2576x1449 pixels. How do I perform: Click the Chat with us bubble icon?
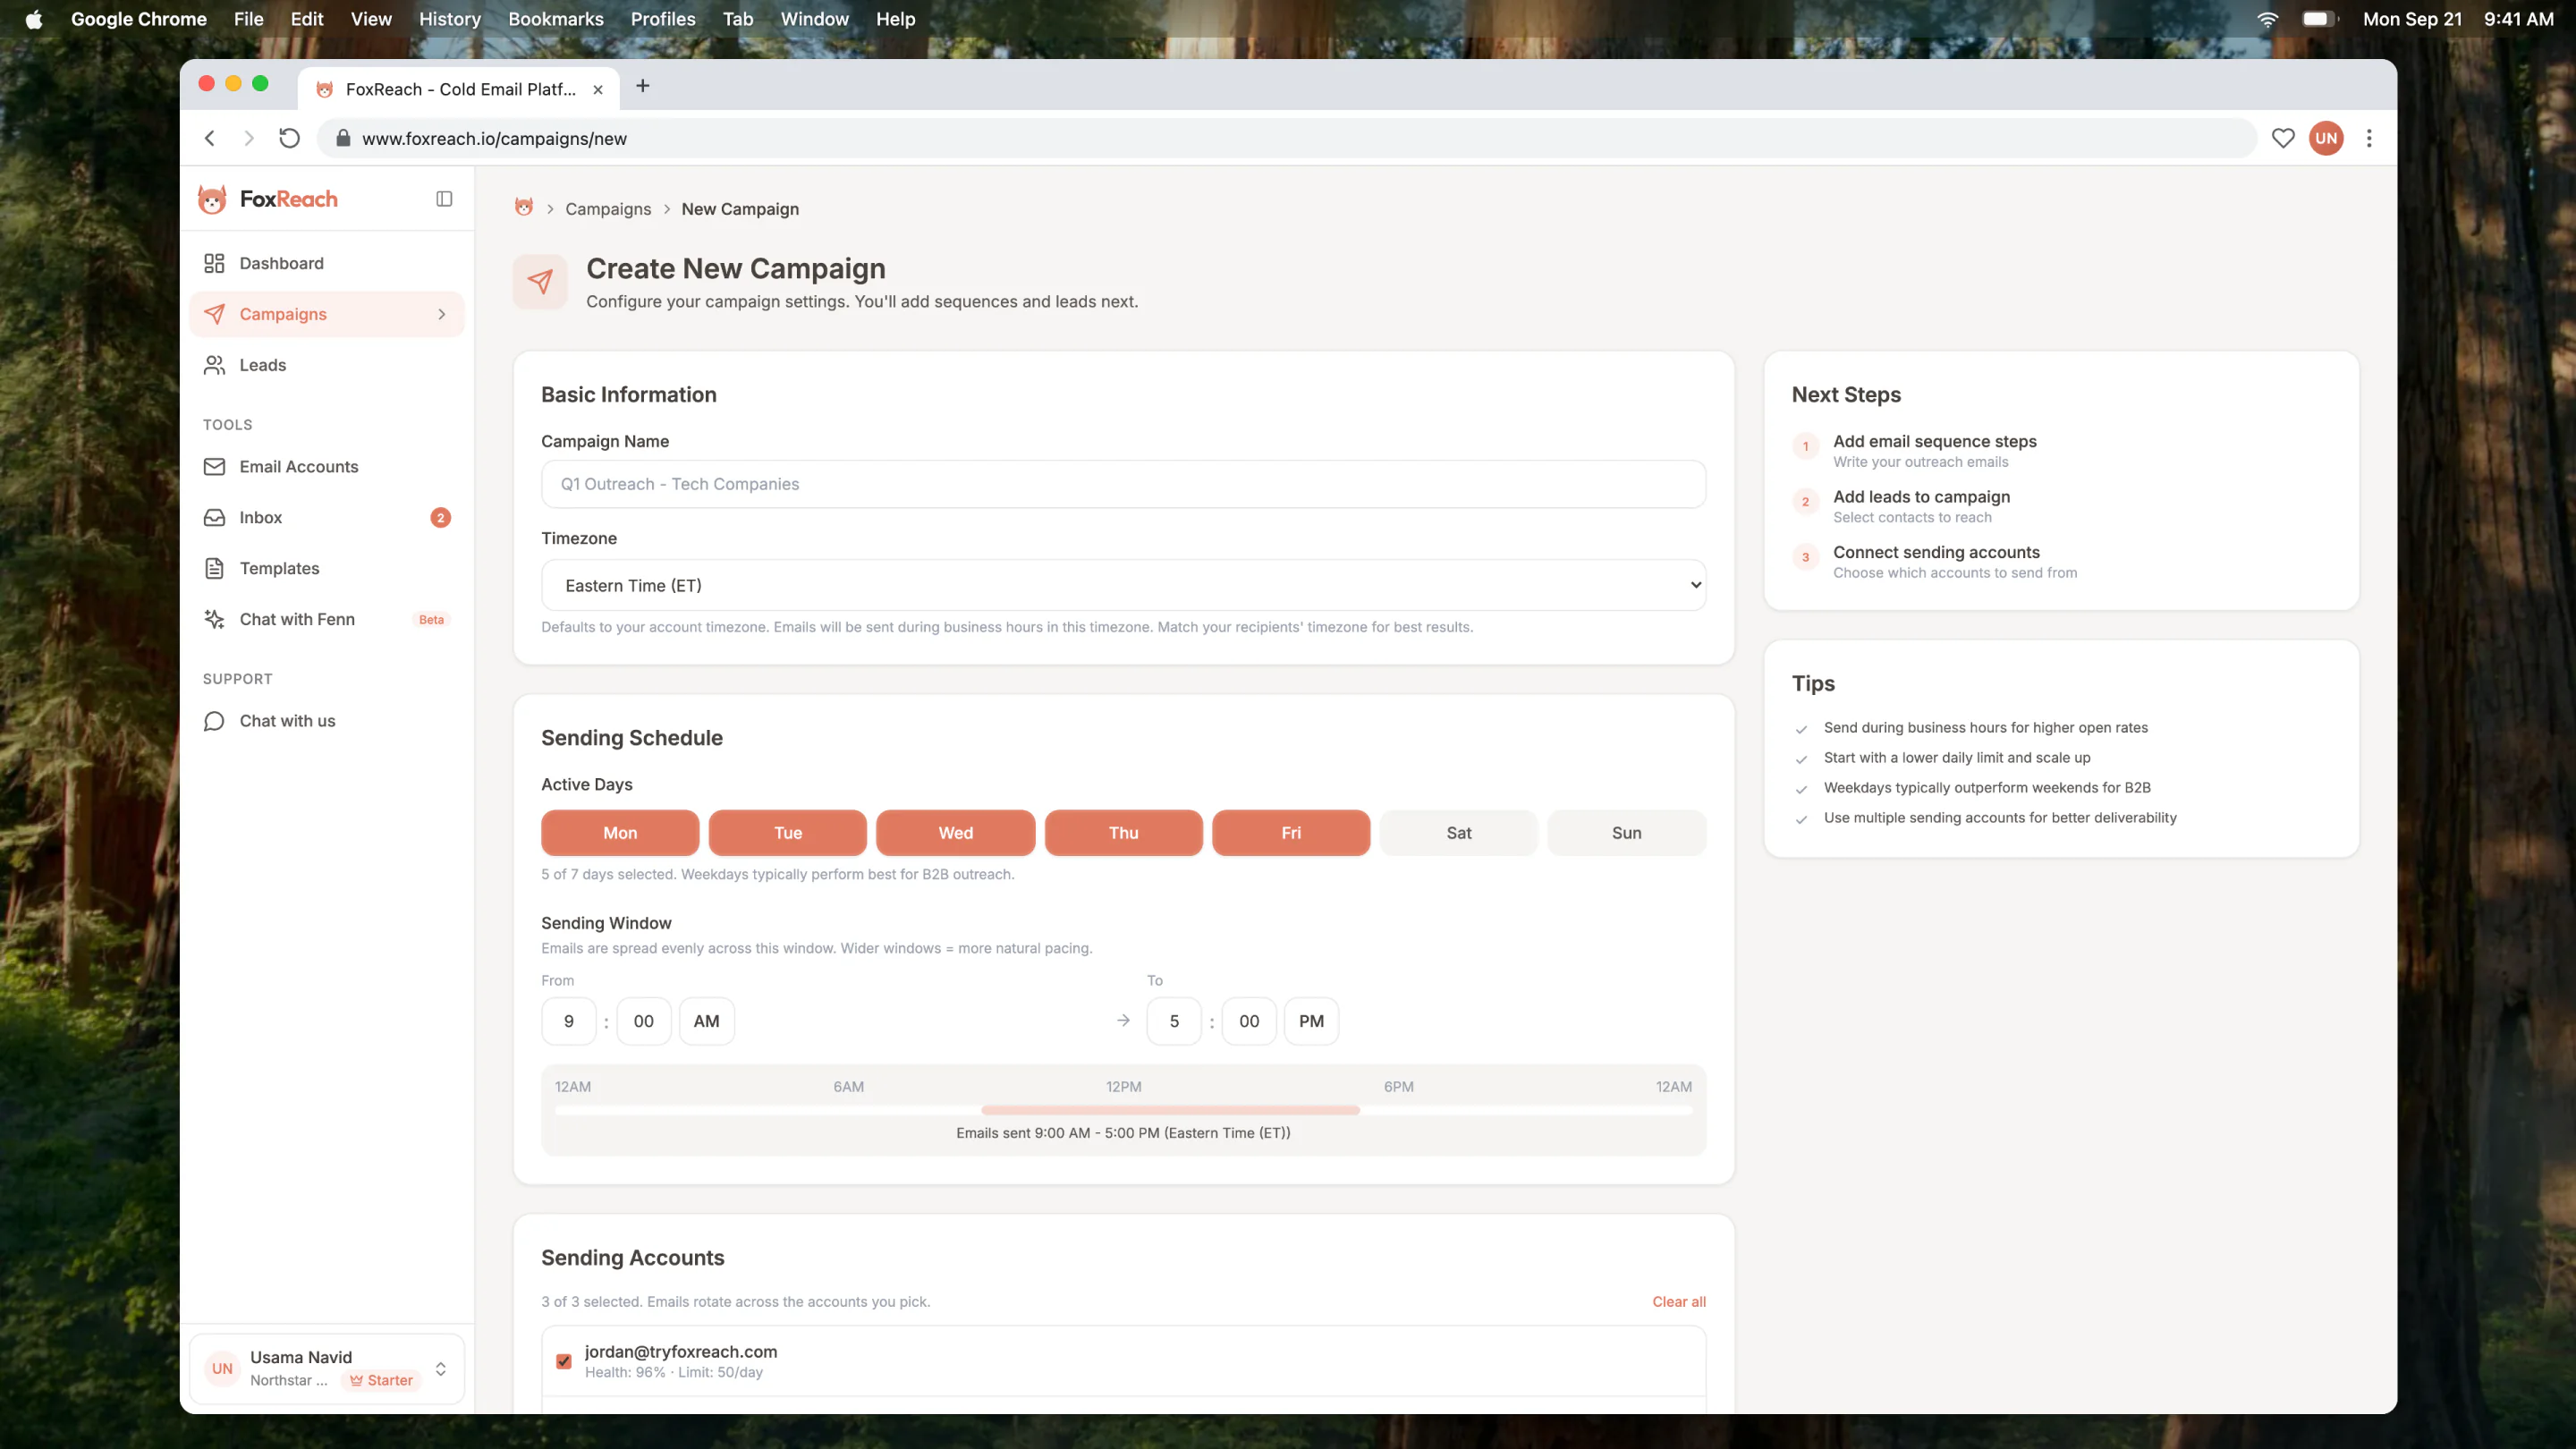214,721
